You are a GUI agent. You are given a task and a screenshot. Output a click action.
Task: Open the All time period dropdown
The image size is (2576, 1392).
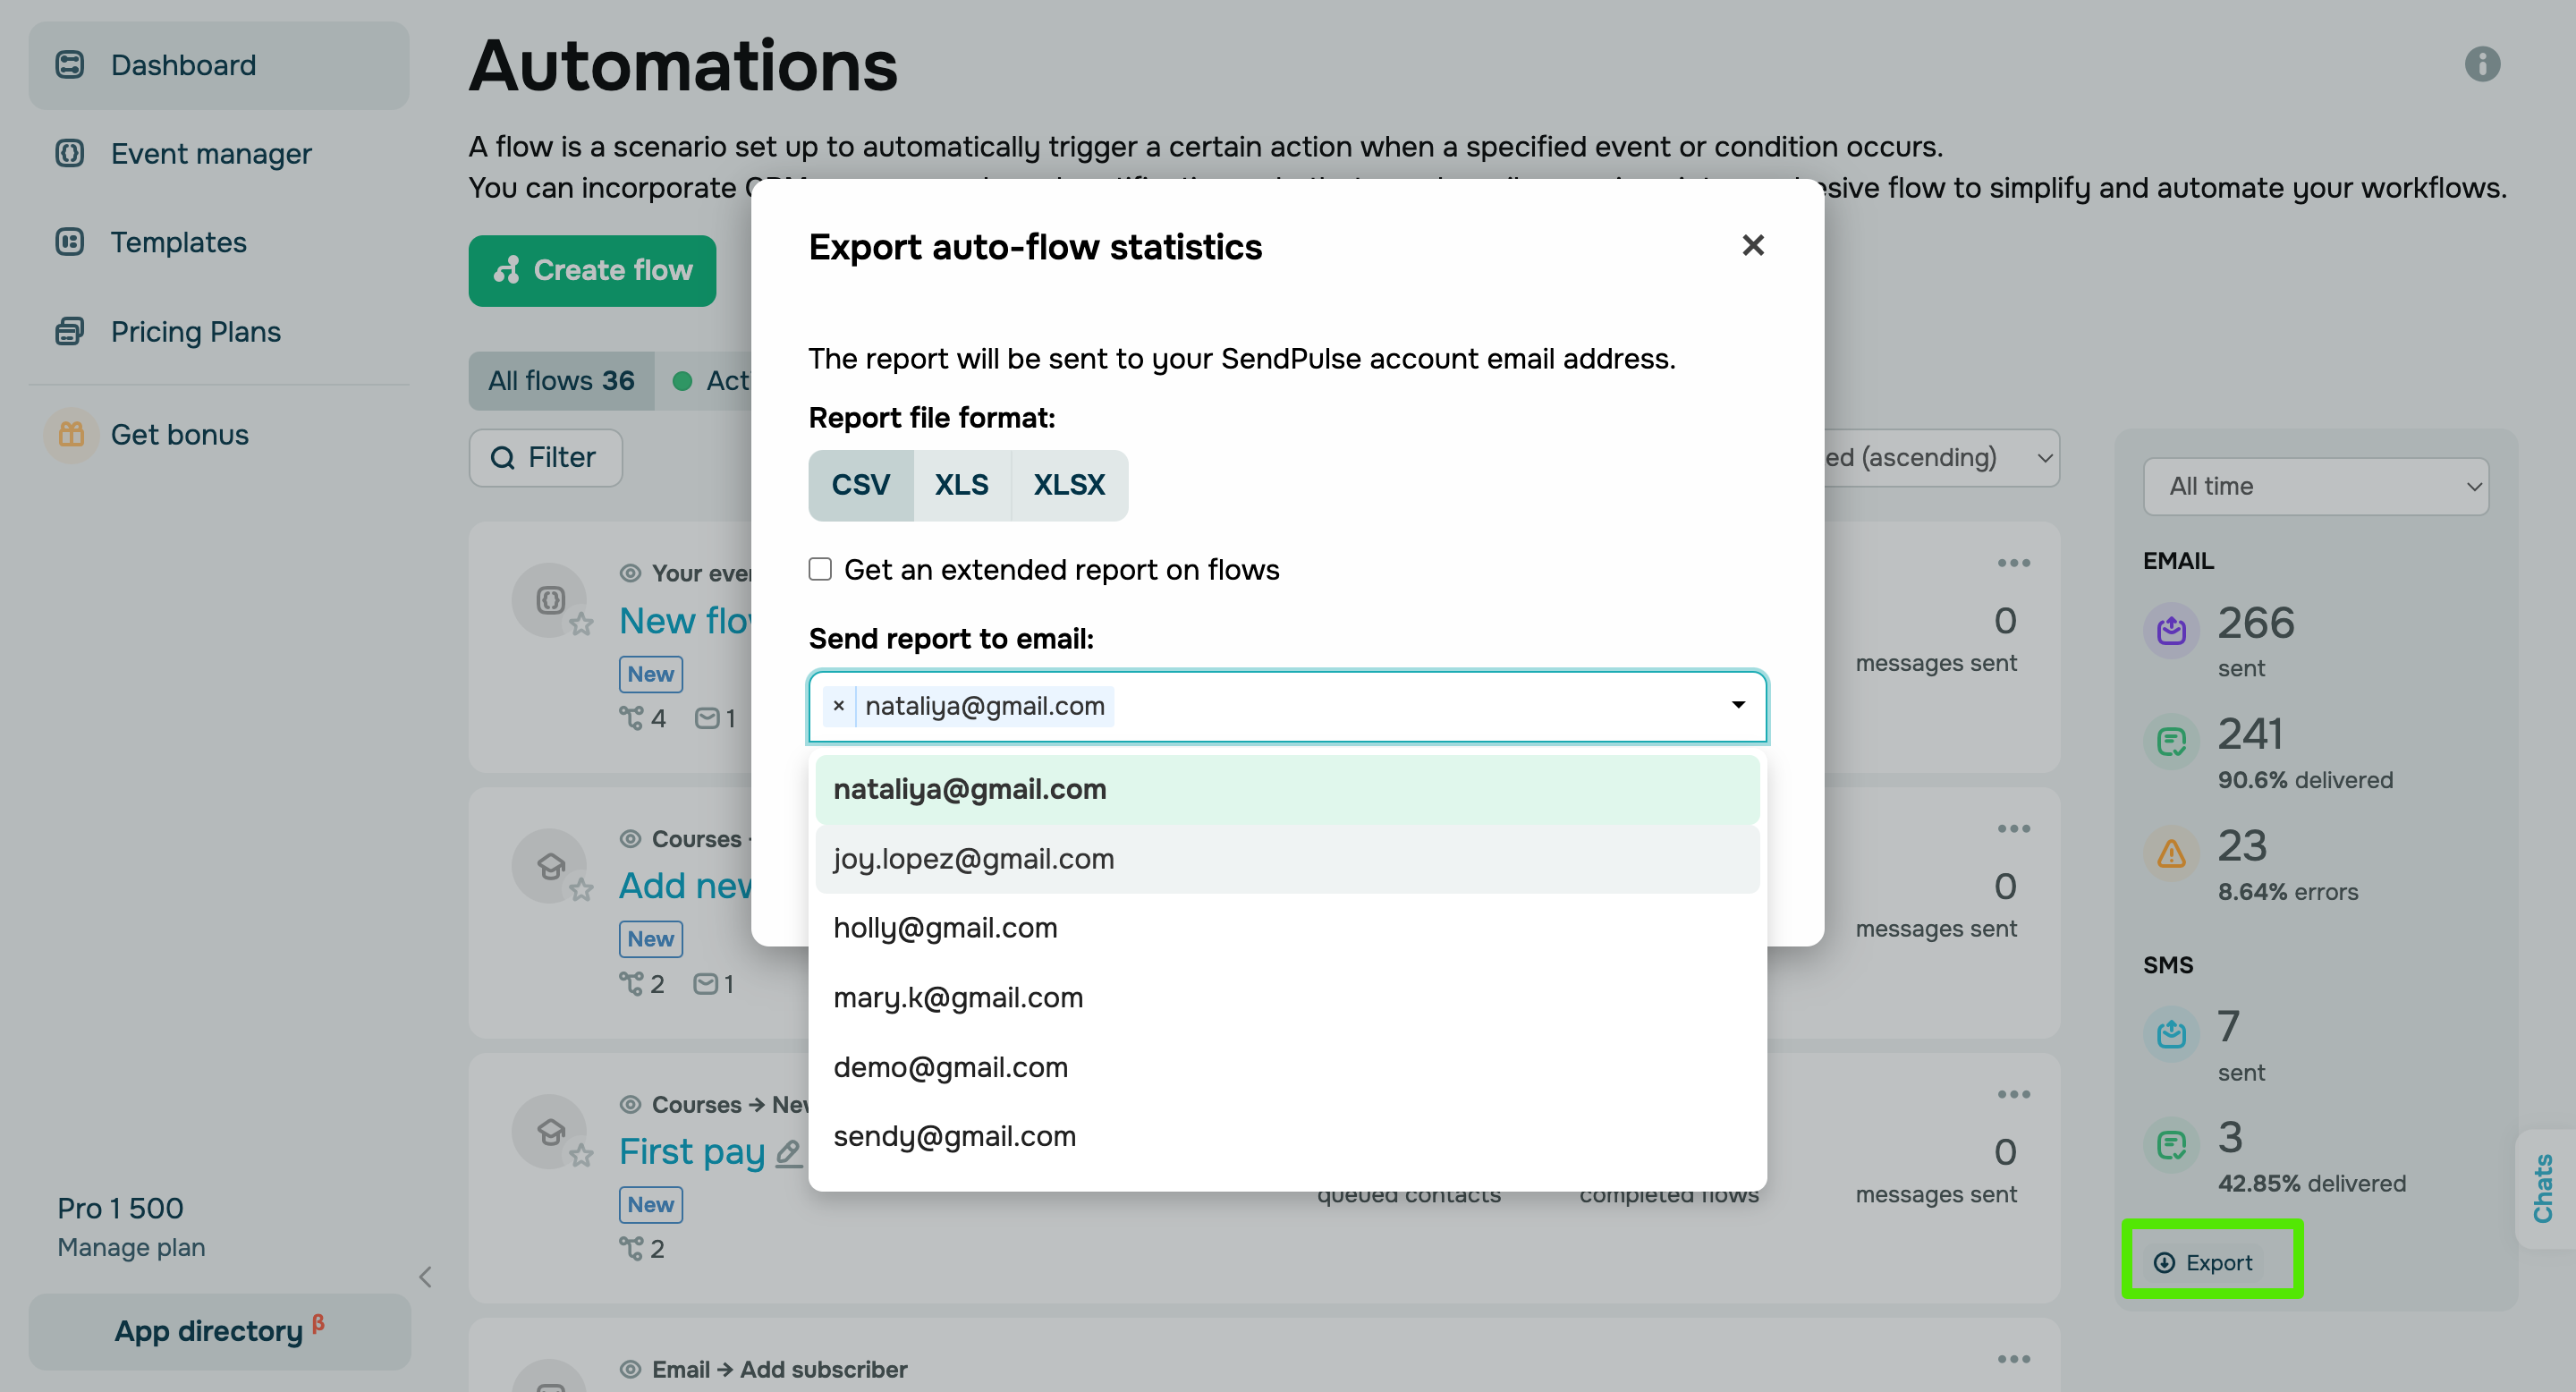pyautogui.click(x=2315, y=487)
